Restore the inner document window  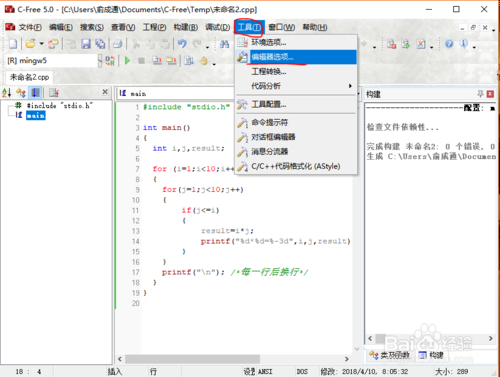[473, 28]
